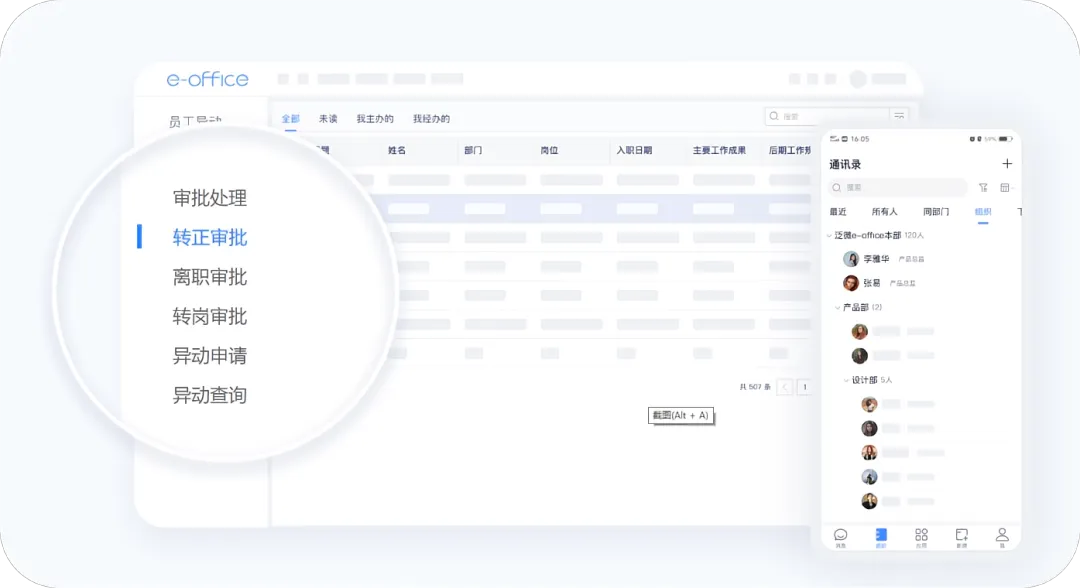The image size is (1080, 588).
Task: Switch to the 未读 tab
Action: [328, 119]
